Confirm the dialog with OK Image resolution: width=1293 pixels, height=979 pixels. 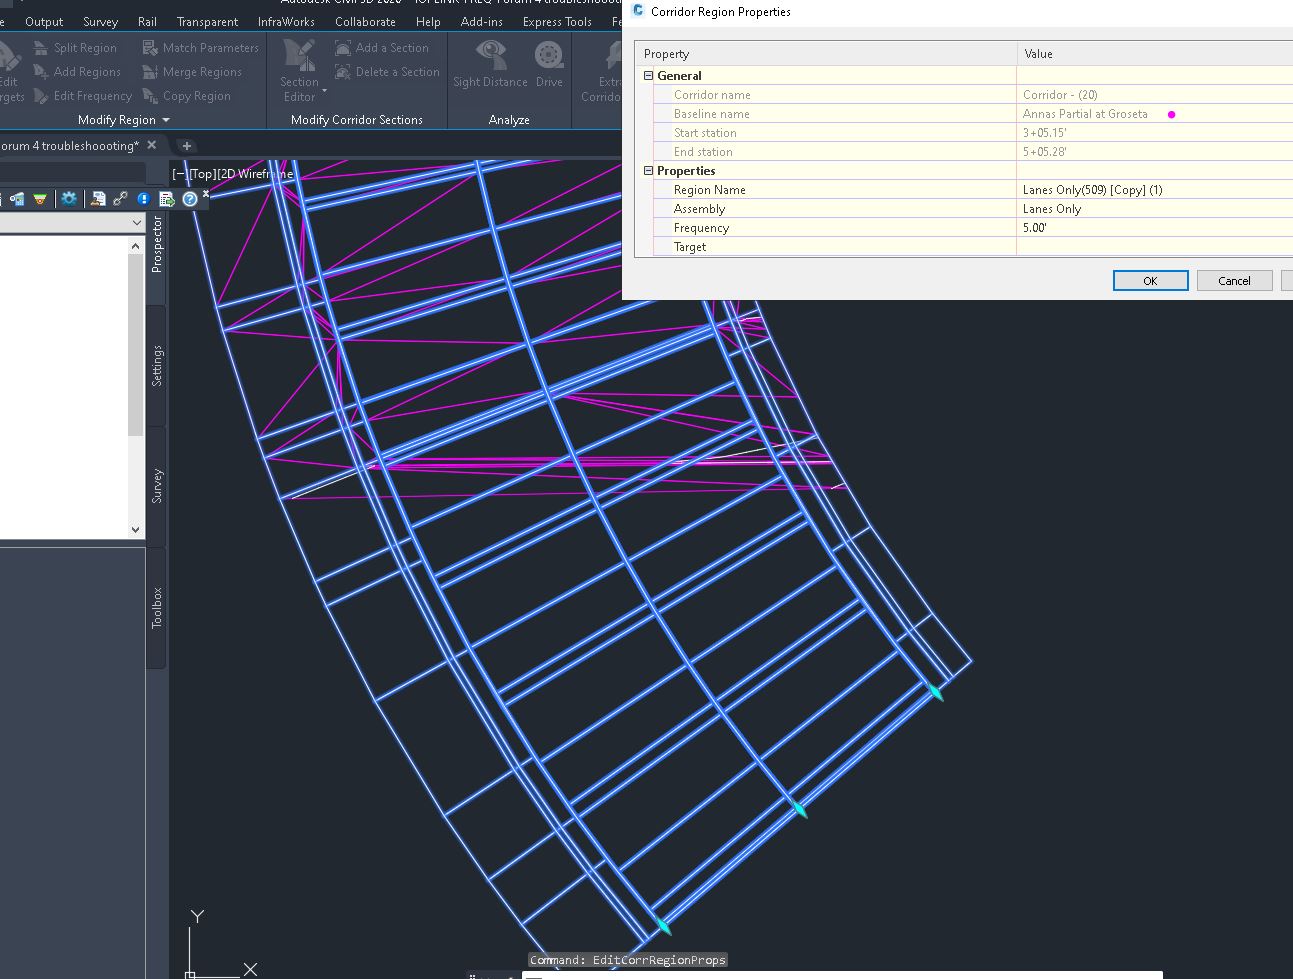[1150, 280]
